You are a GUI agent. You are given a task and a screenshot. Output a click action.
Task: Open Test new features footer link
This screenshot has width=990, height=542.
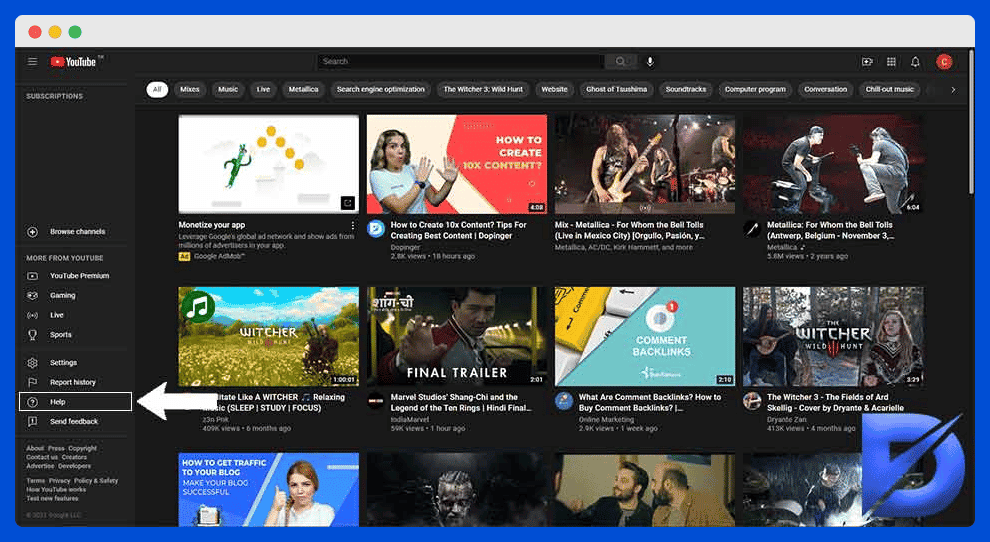[52, 498]
